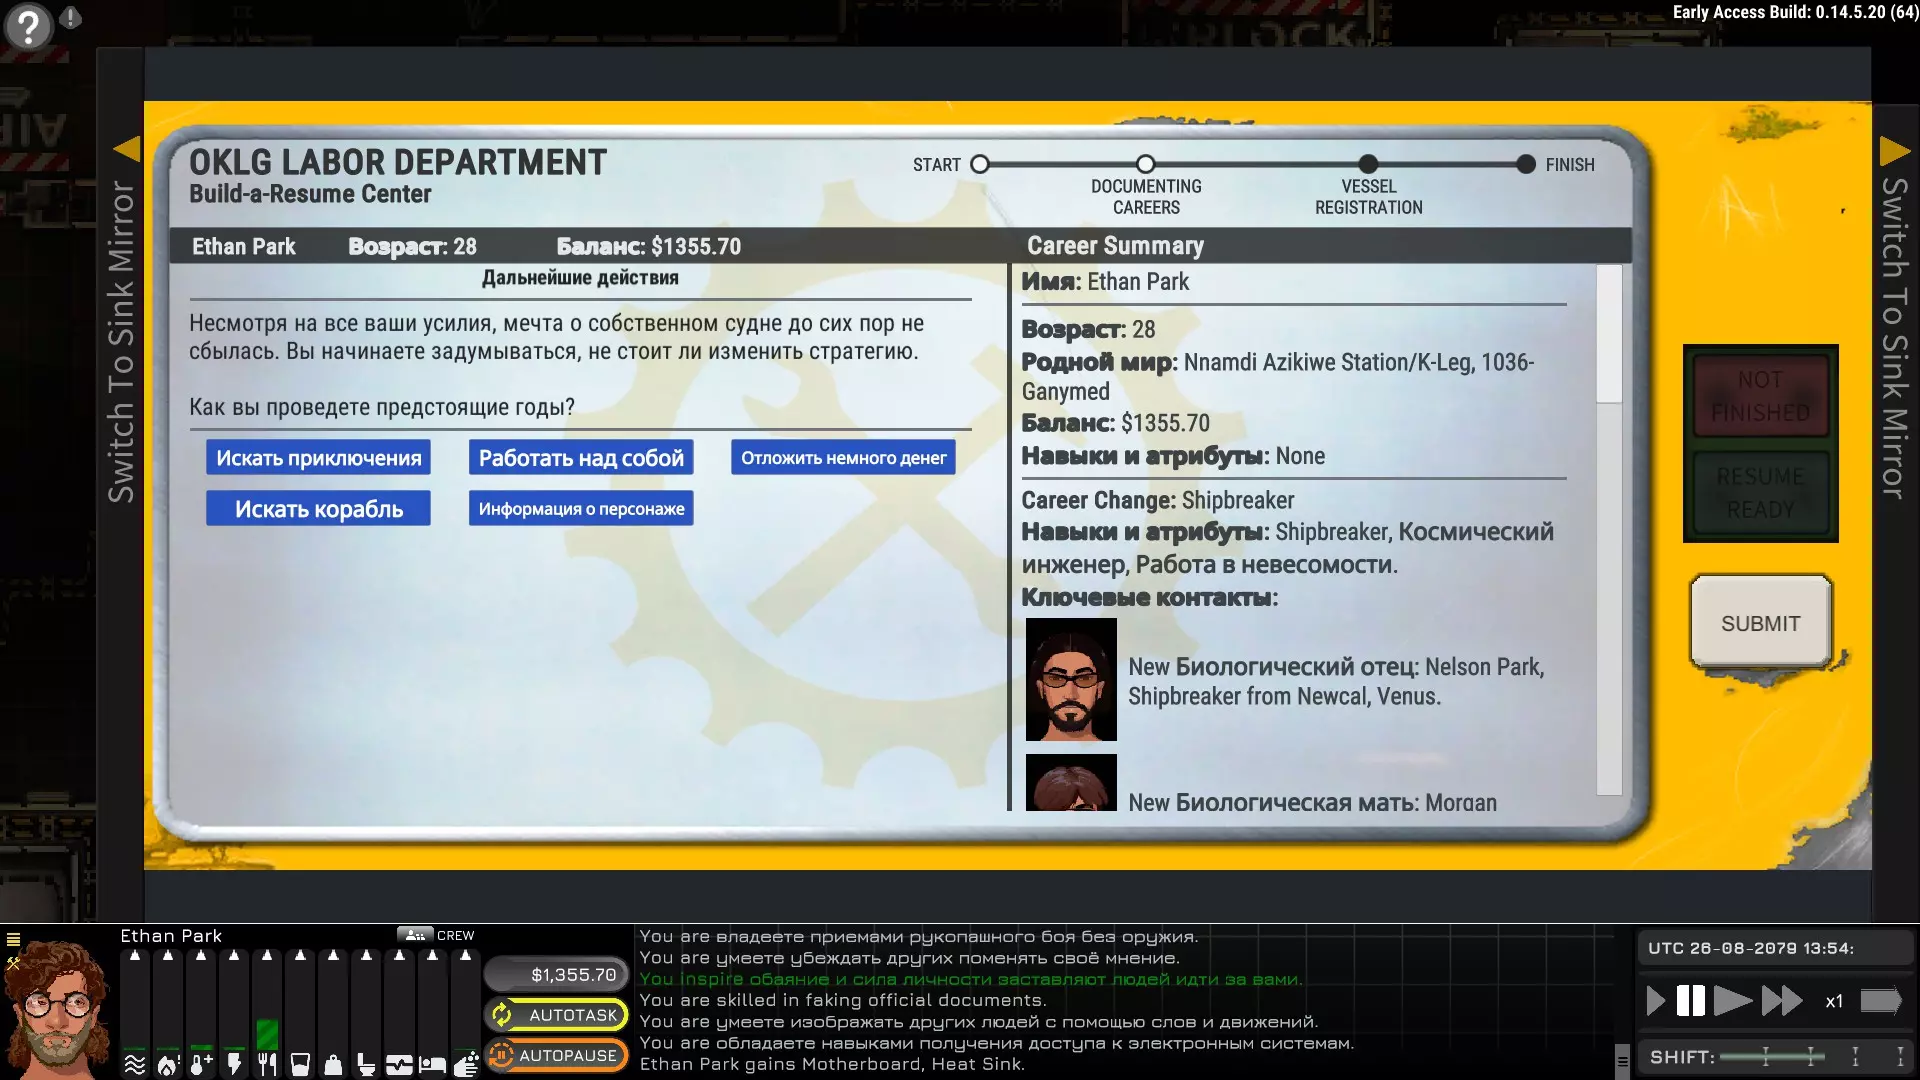Toggle the AUTOTASK switch
The height and width of the screenshot is (1080, 1920).
[x=557, y=1015]
